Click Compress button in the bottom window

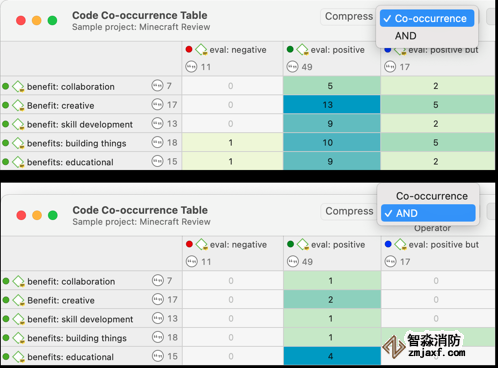349,211
